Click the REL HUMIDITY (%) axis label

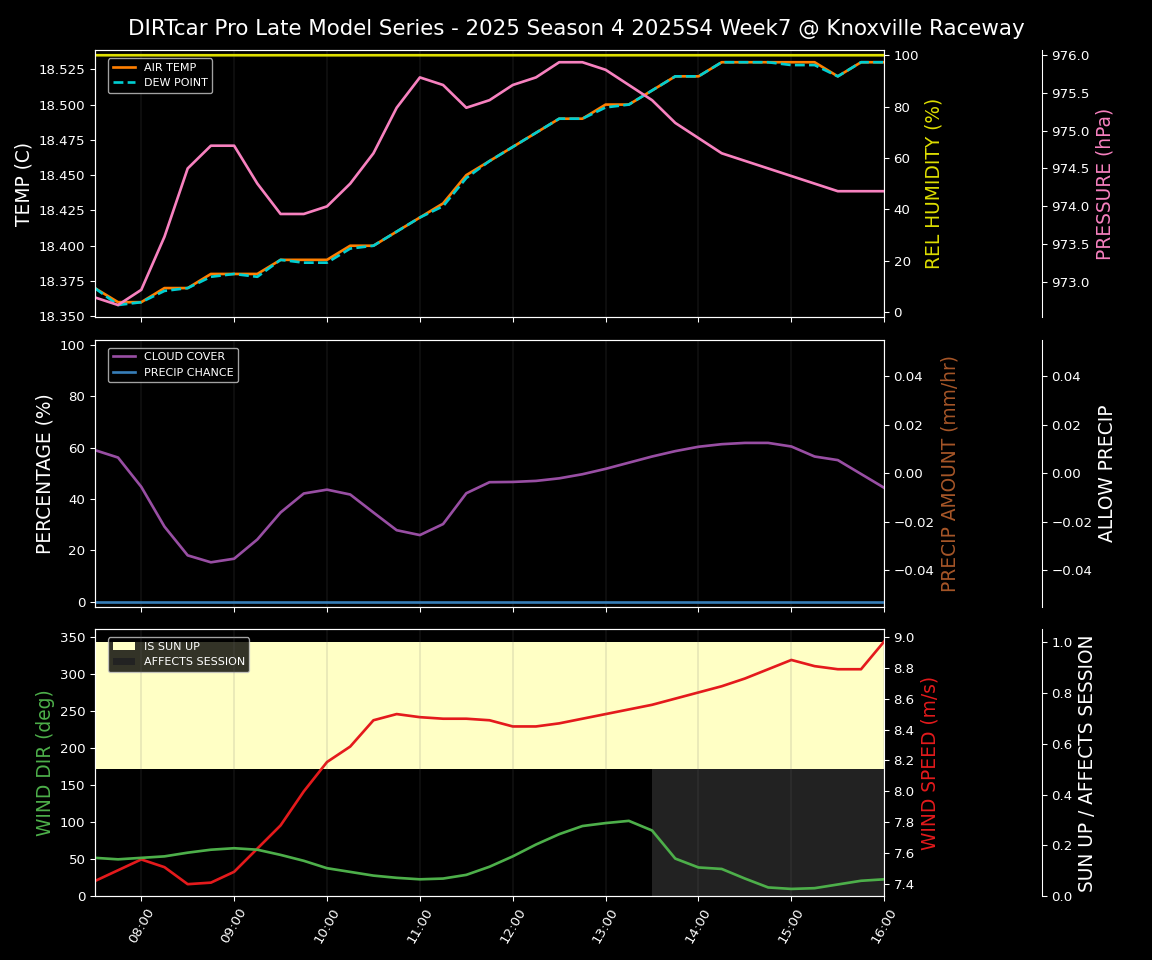pos(933,184)
